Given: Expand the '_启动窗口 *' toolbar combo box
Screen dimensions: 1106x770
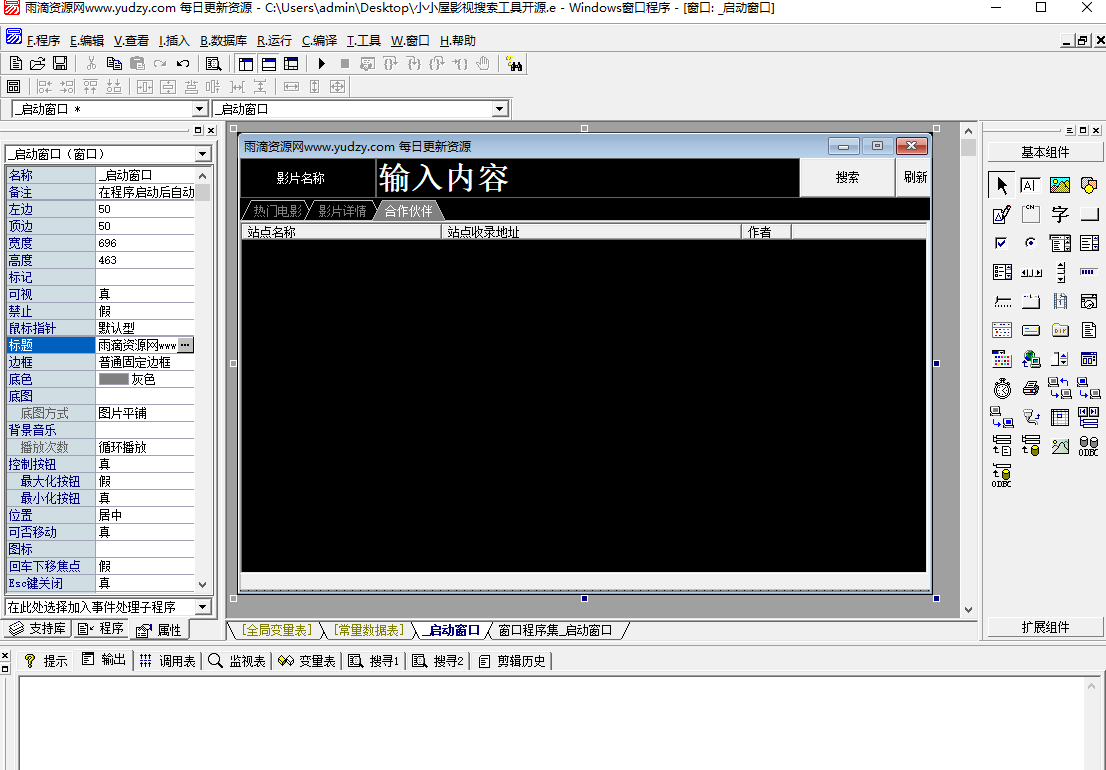Looking at the screenshot, I should [199, 109].
